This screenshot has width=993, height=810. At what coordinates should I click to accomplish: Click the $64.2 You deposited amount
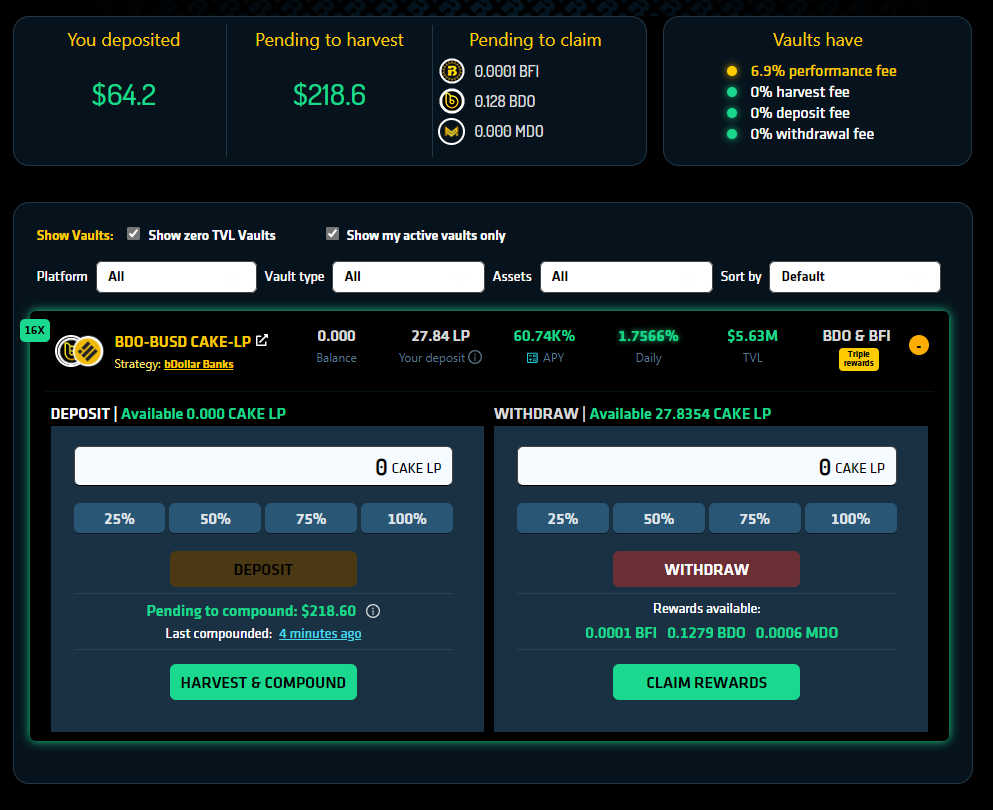click(123, 95)
